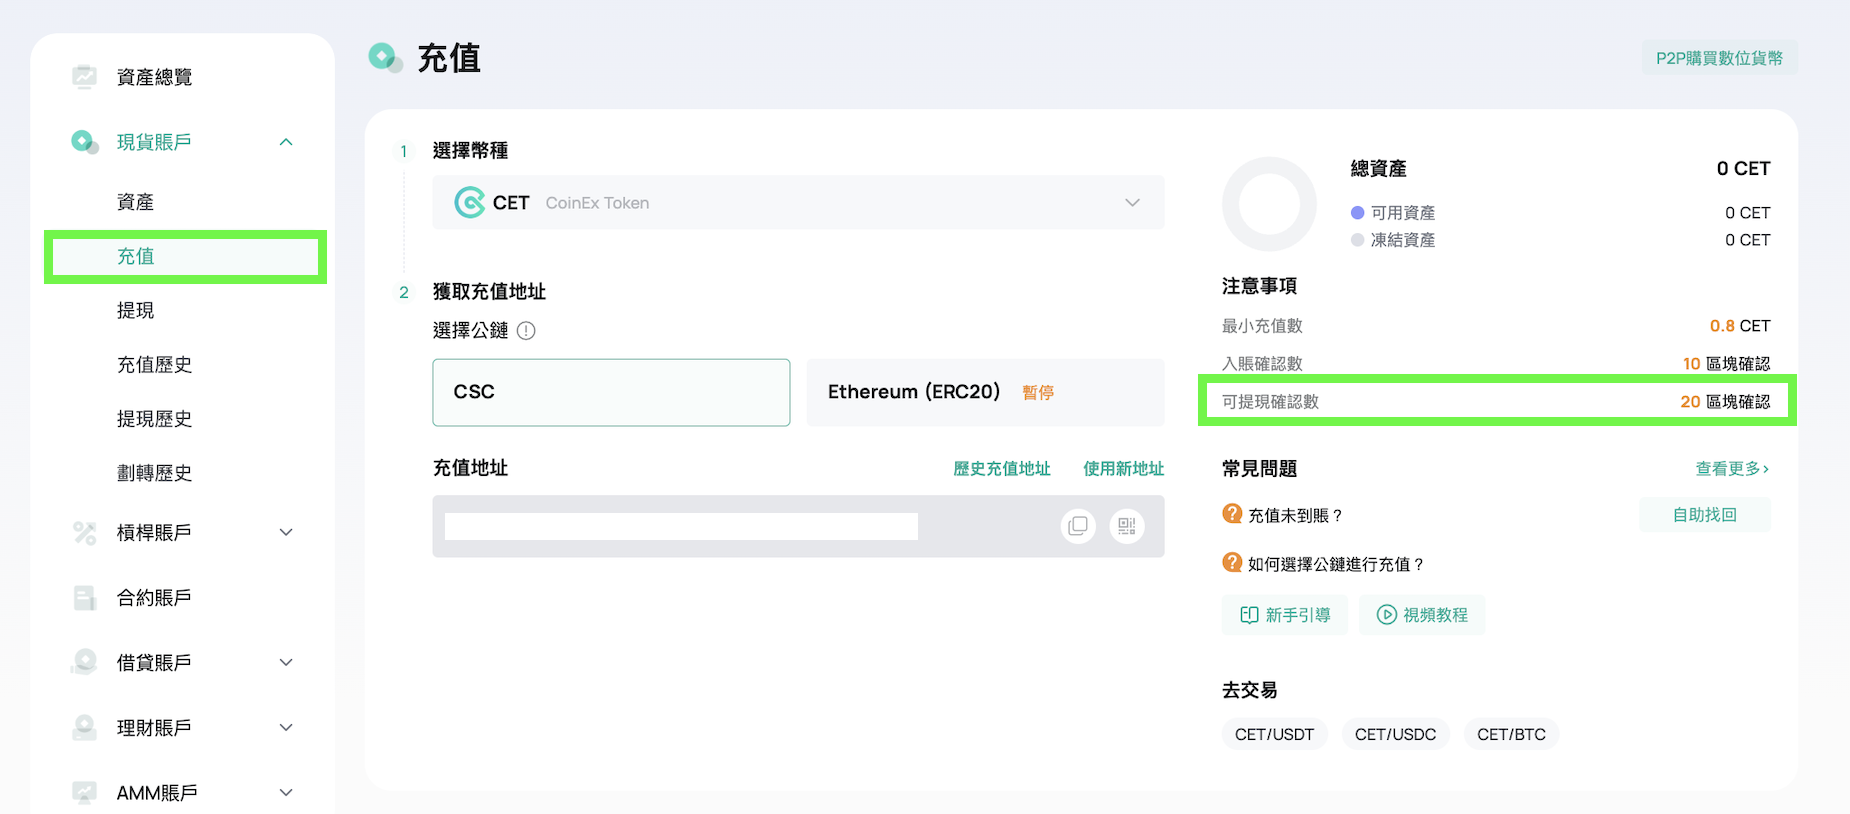The height and width of the screenshot is (814, 1850).
Task: Click the CET token logo icon
Action: pos(470,203)
